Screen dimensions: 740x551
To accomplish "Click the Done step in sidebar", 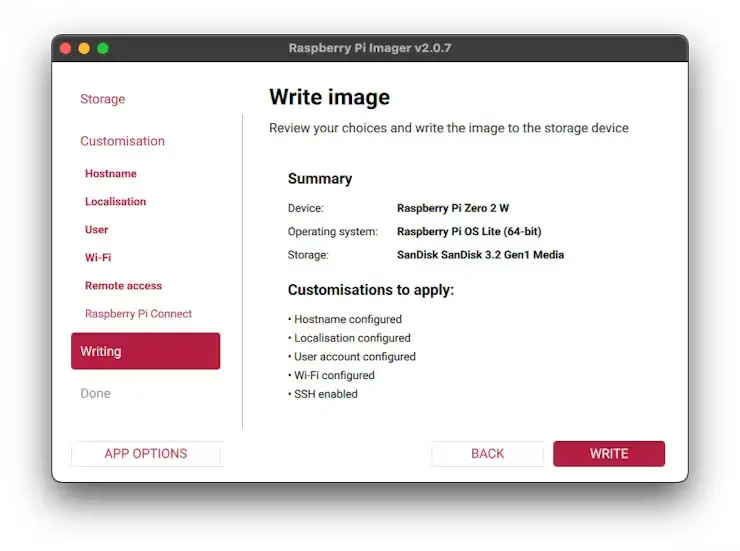I will (95, 393).
